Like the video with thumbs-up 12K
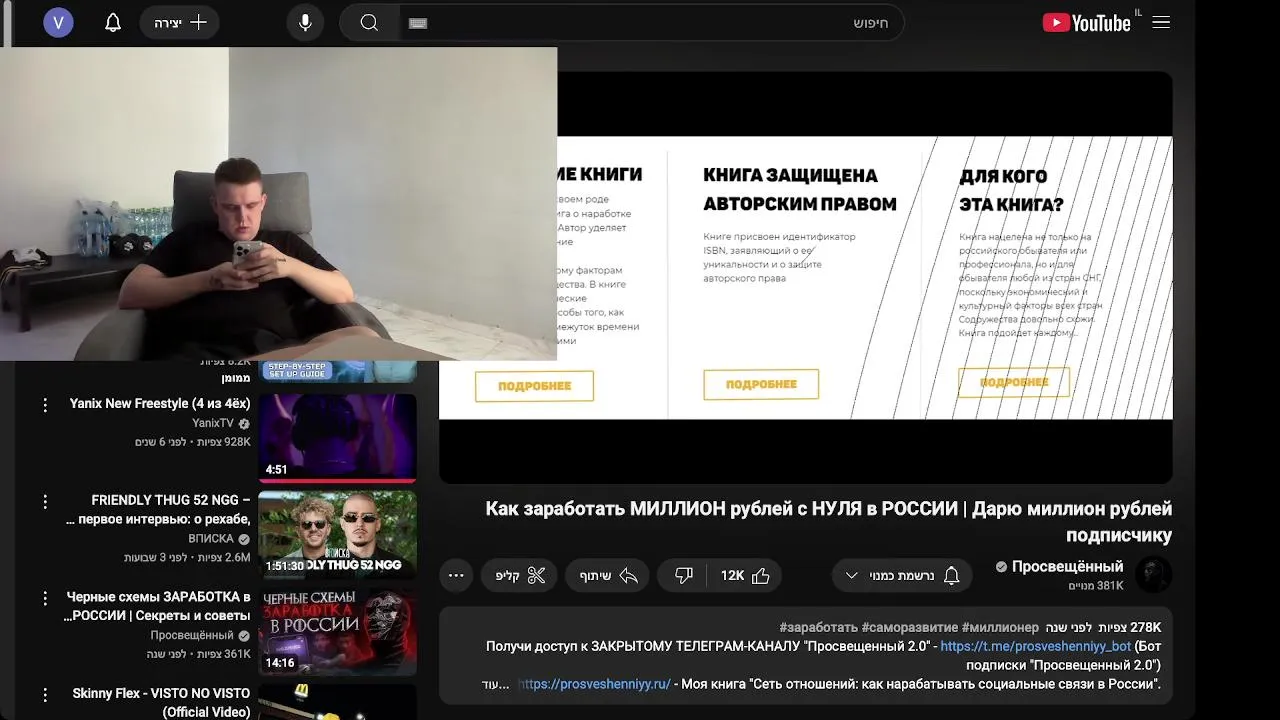 745,575
